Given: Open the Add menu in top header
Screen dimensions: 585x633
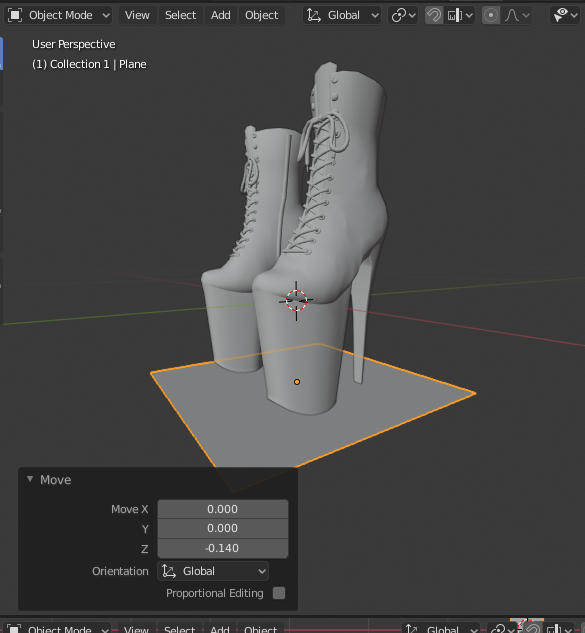Looking at the screenshot, I should (x=220, y=15).
